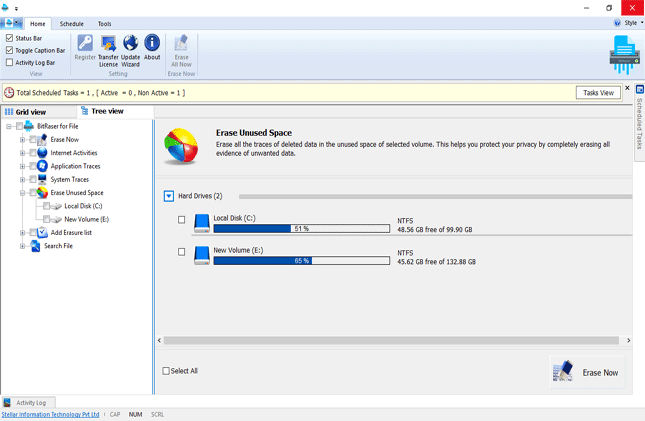Click the Tasks View button

tap(598, 93)
